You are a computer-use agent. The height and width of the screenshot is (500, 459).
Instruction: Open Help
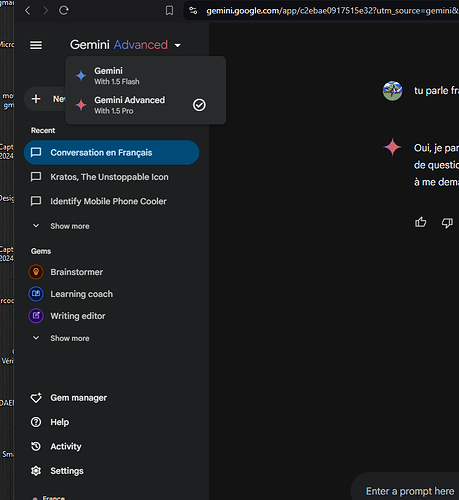coord(60,422)
